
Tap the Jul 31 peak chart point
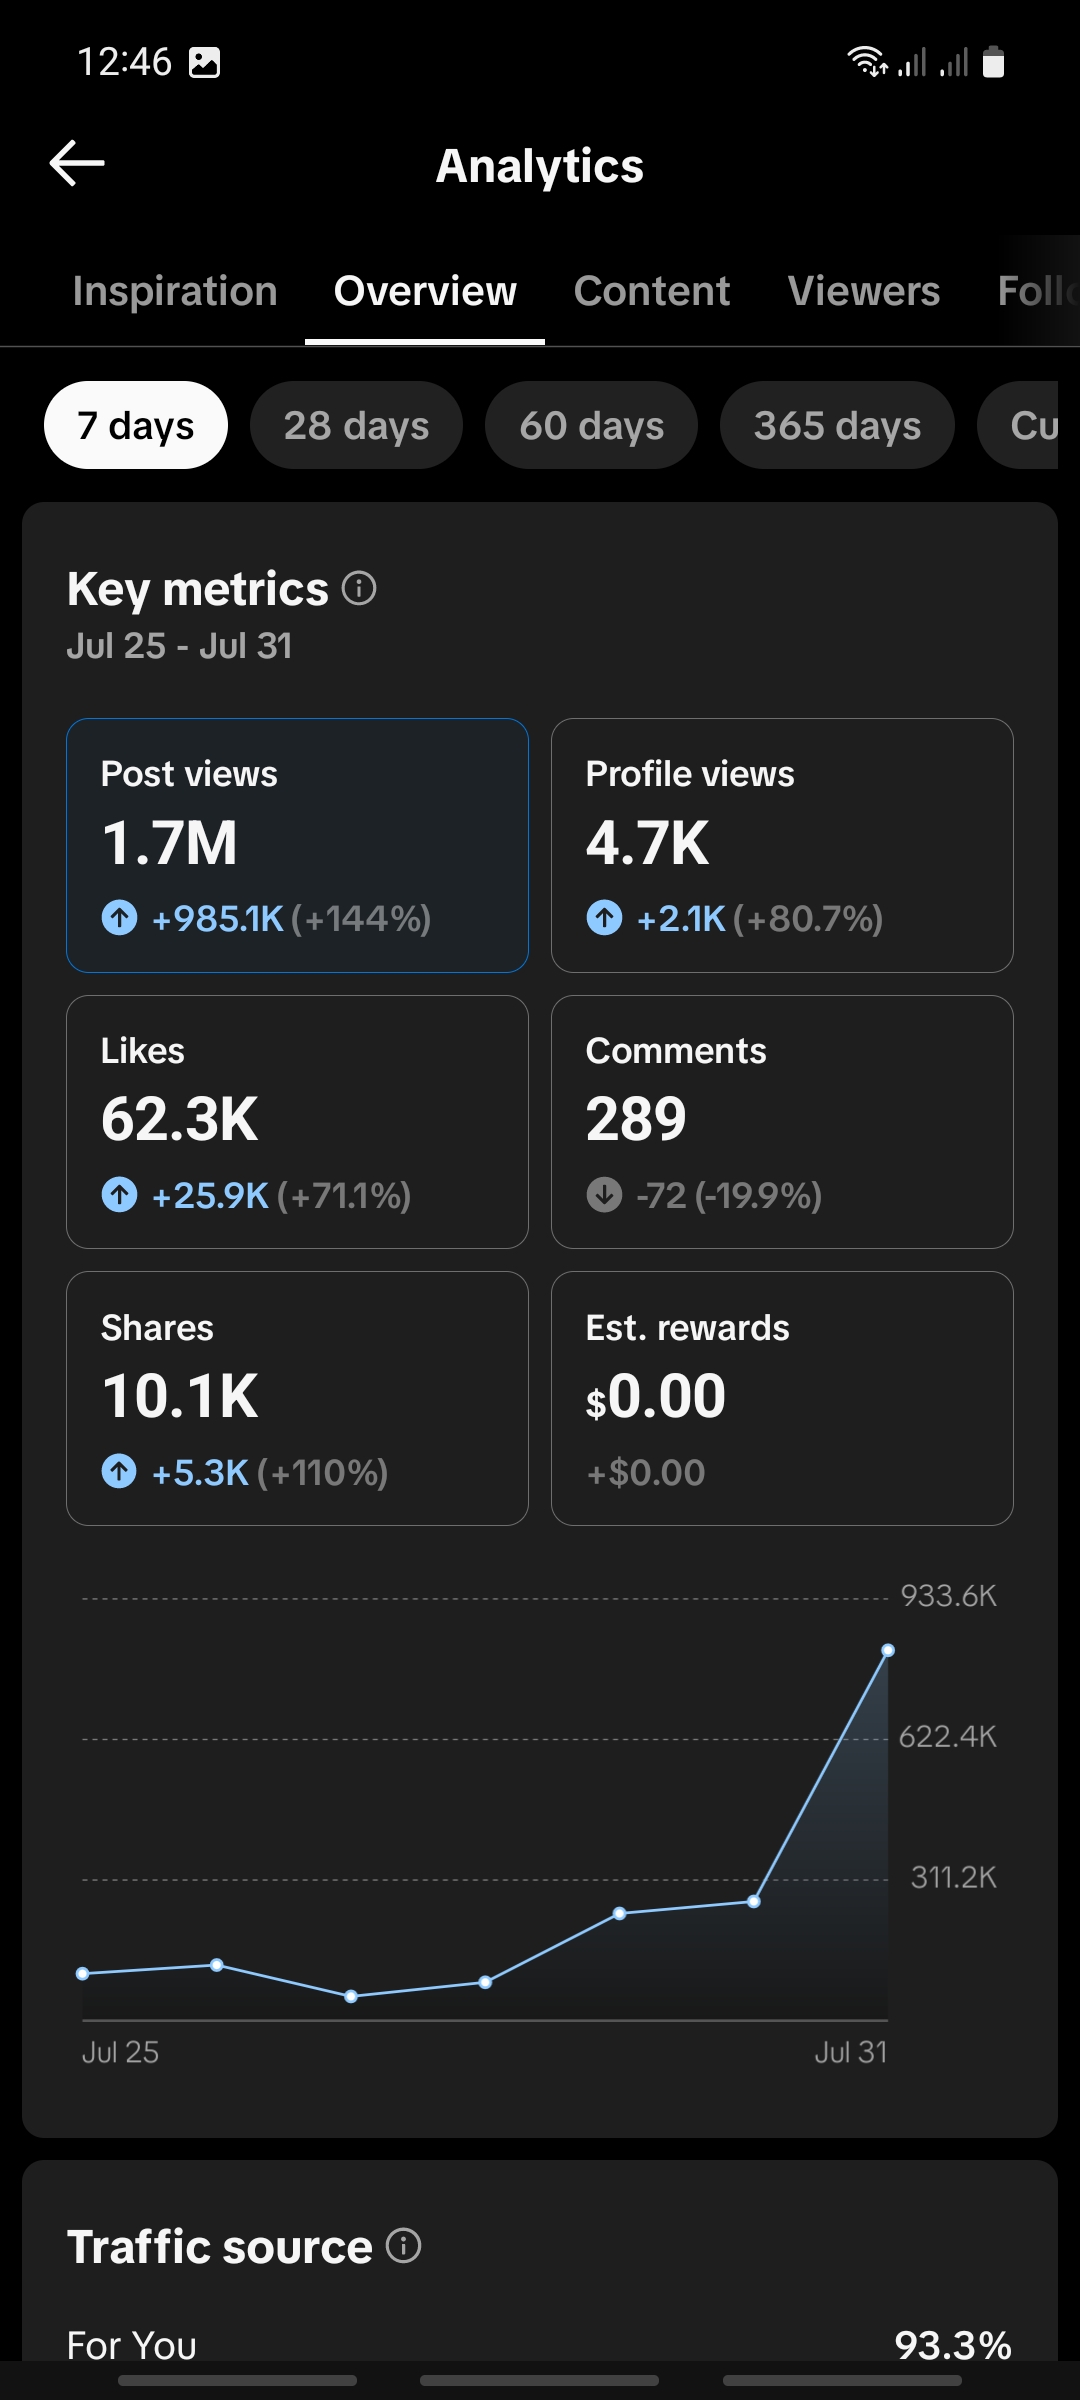coord(888,1650)
